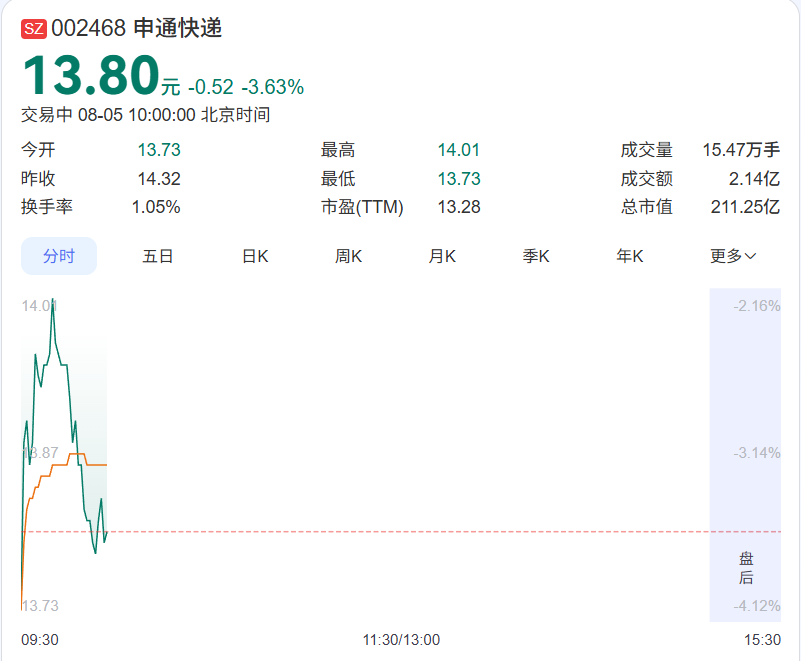Viewport: 801px width, 661px height.
Task: Open the 年K chart tab
Action: pyautogui.click(x=629, y=256)
